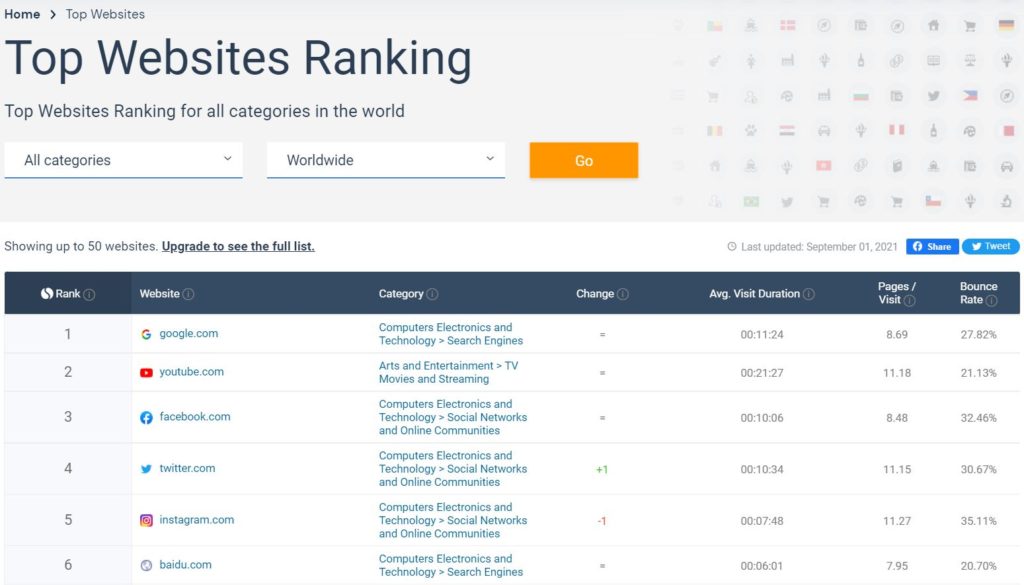Click the Baidu favicon icon
Viewport: 1024px width, 585px height.
146,565
